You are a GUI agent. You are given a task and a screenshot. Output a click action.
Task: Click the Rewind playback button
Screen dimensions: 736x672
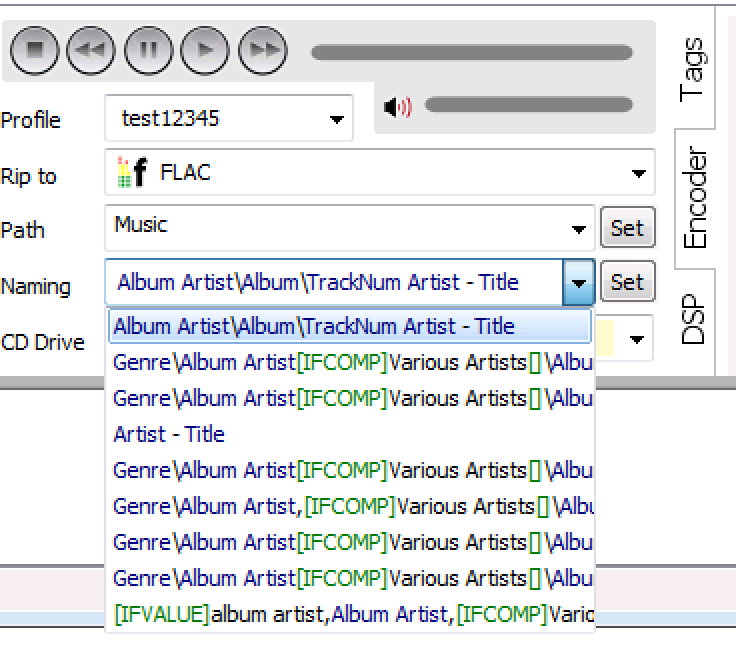91,51
